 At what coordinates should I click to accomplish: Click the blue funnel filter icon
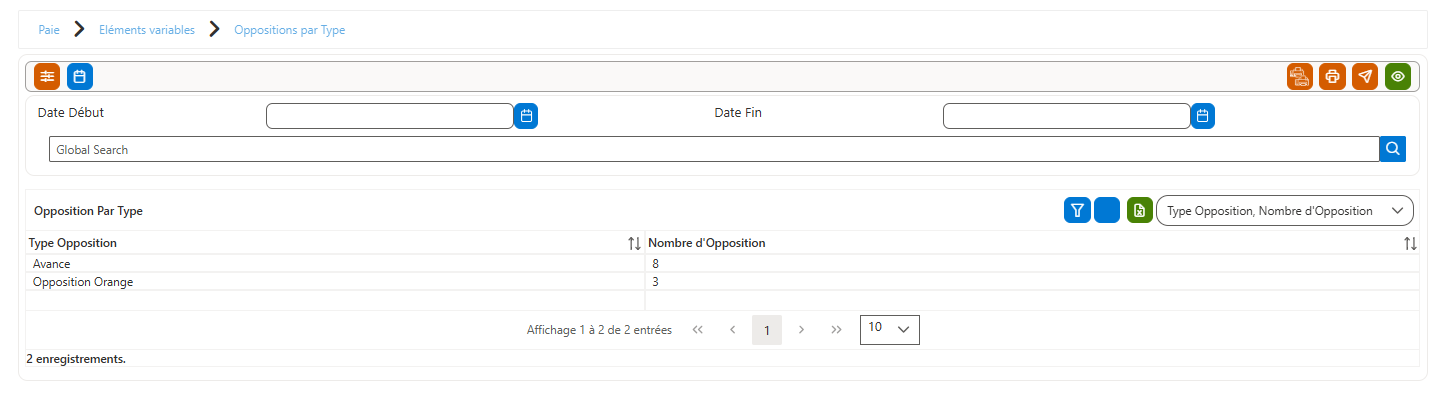pos(1077,210)
